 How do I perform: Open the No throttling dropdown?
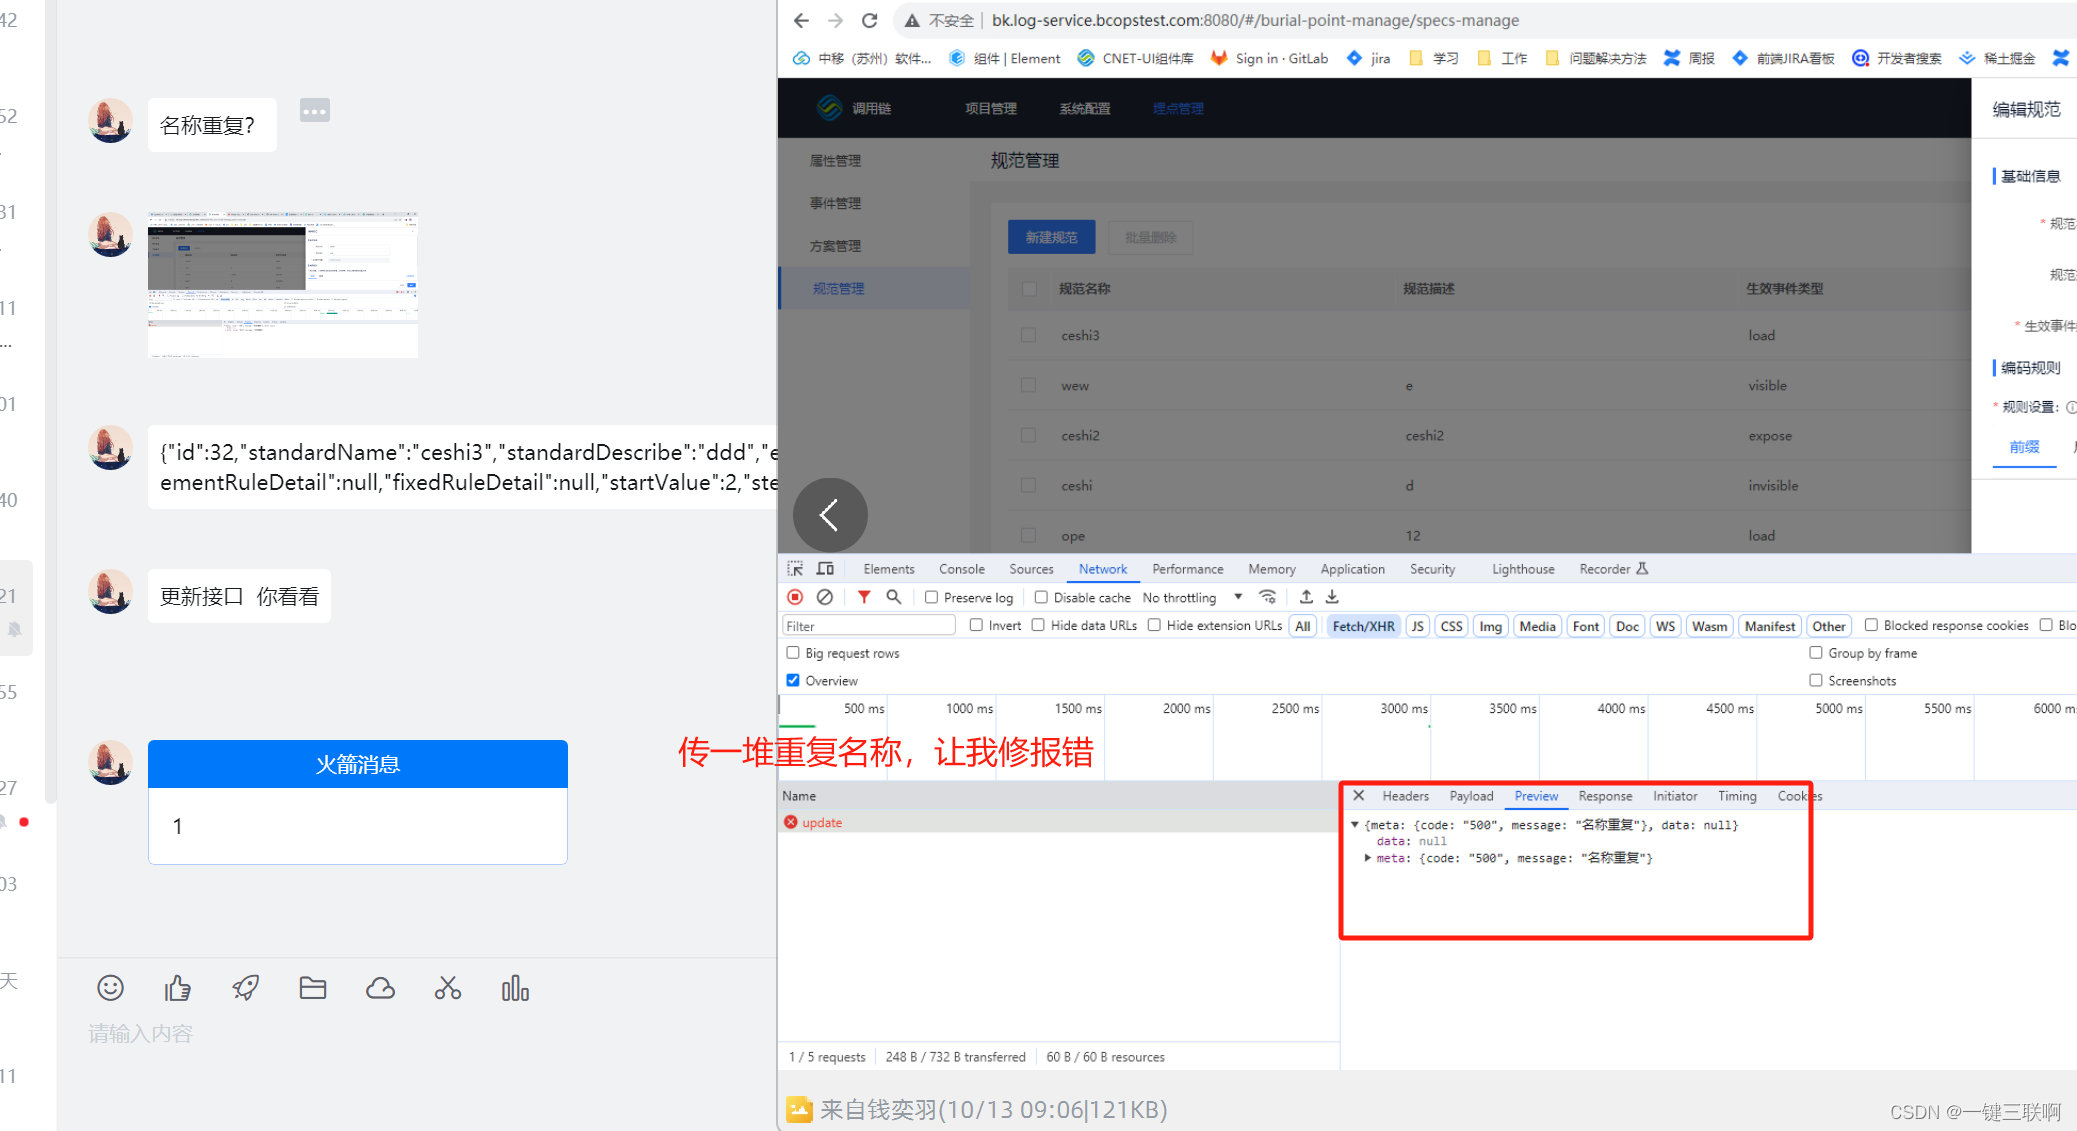pos(1192,597)
